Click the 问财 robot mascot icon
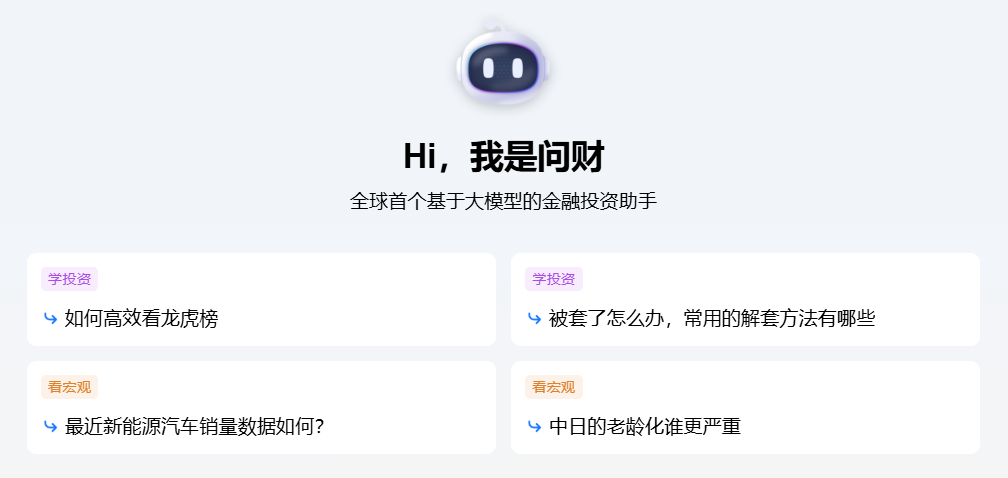This screenshot has height=478, width=1008. pos(503,66)
